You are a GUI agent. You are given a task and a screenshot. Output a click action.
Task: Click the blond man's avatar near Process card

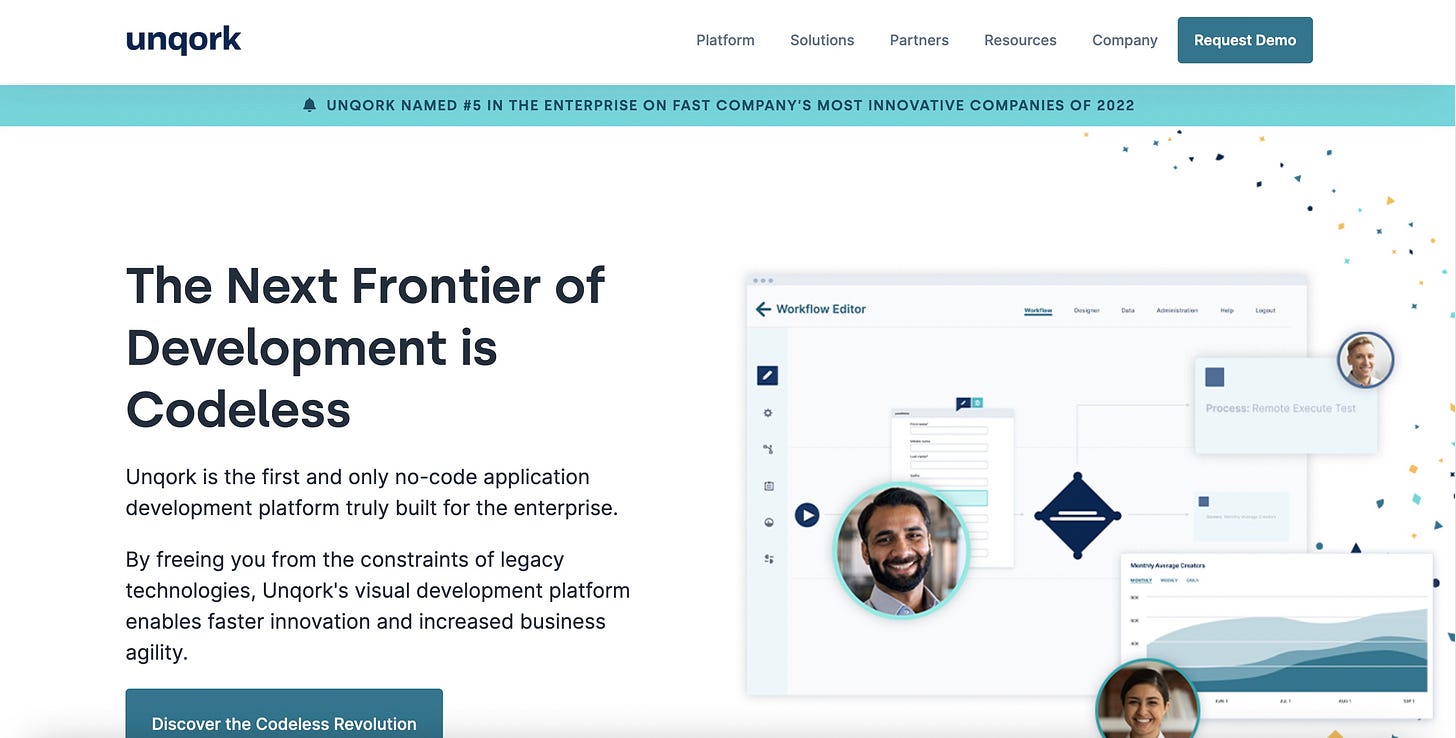pyautogui.click(x=1365, y=360)
